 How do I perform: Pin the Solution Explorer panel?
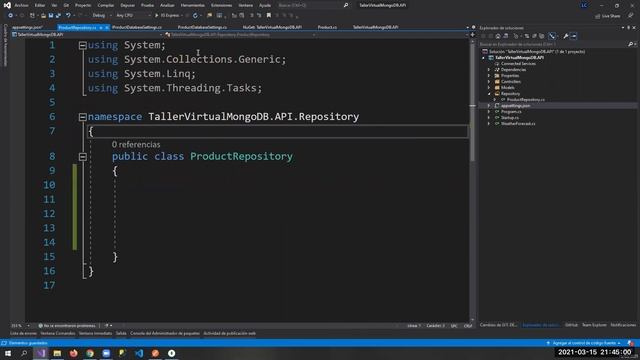coord(628,28)
